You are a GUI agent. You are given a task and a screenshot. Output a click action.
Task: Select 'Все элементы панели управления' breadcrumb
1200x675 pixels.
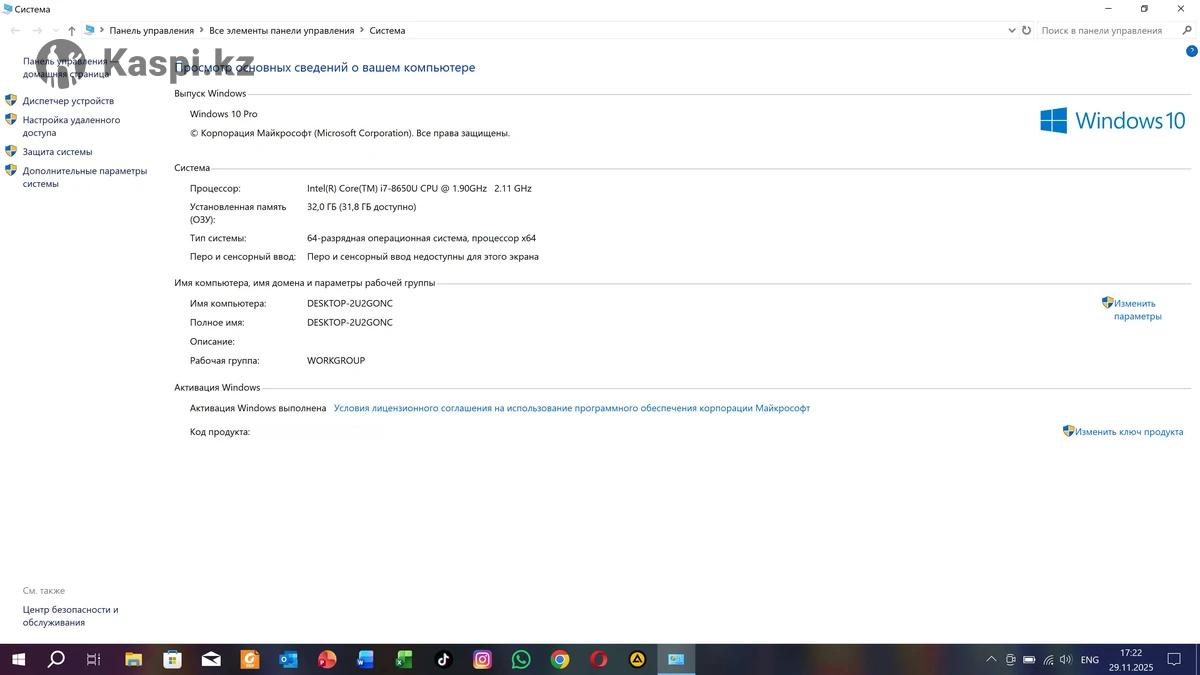click(x=281, y=31)
